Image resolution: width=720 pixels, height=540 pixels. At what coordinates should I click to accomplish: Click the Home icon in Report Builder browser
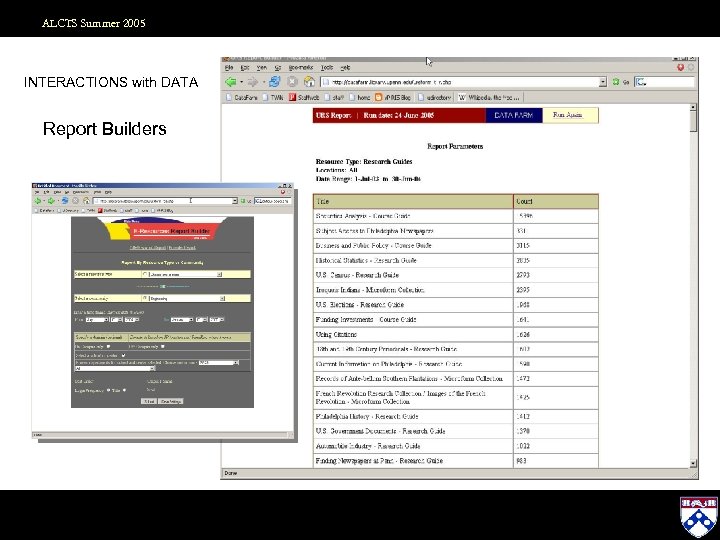click(x=86, y=201)
